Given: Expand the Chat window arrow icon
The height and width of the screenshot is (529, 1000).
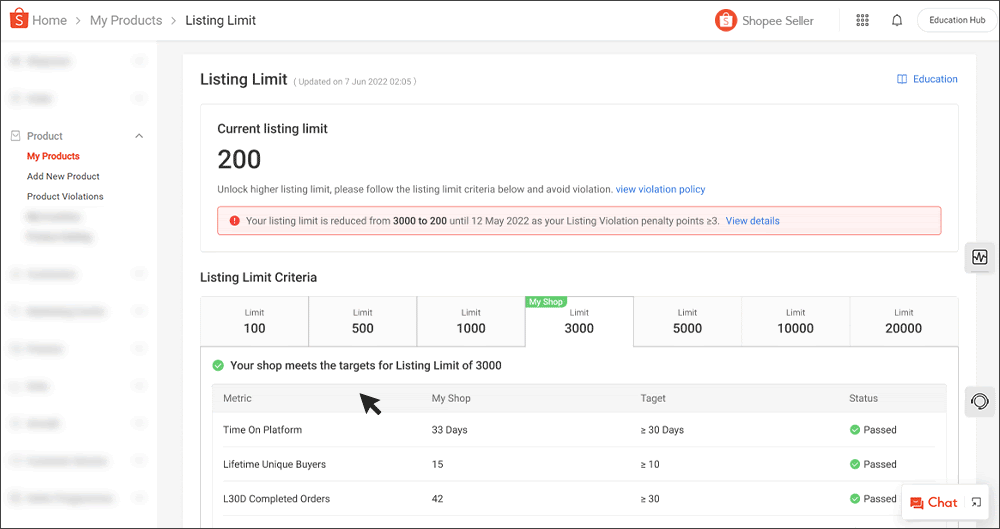Looking at the screenshot, I should [x=976, y=503].
